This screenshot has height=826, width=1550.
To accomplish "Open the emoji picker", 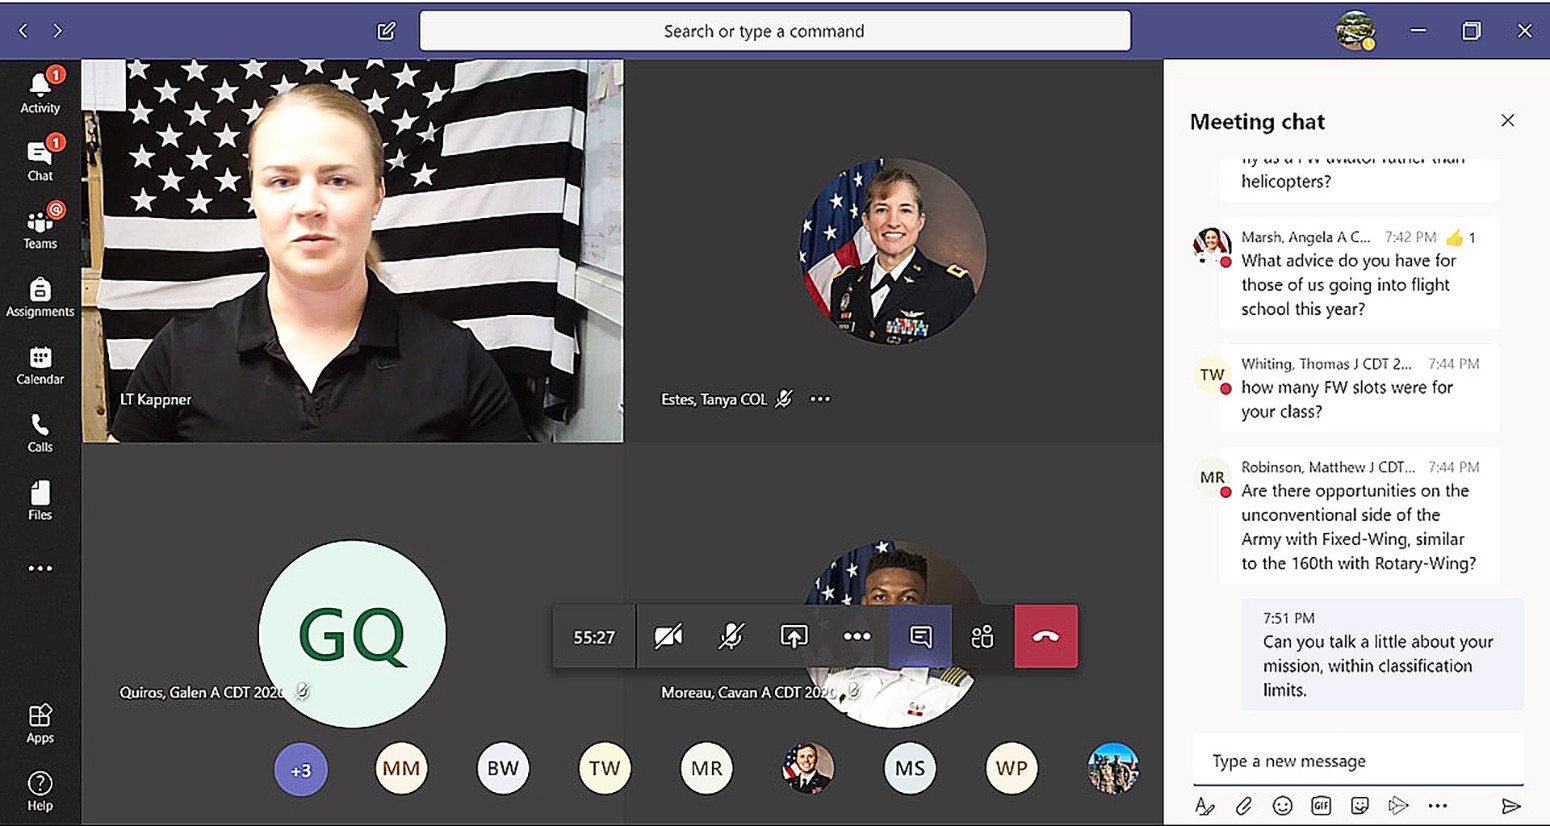I will tap(1283, 806).
